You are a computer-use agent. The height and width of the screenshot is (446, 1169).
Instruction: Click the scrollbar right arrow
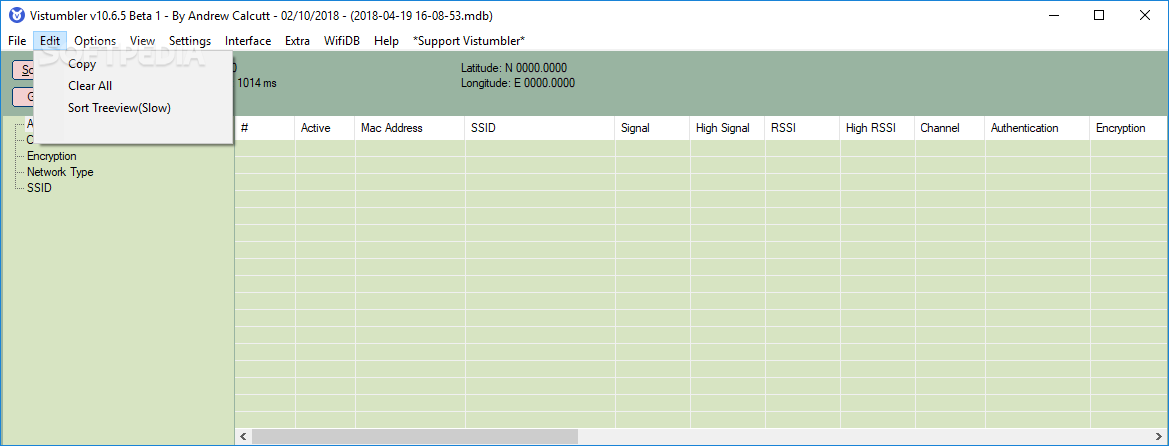point(1161,436)
